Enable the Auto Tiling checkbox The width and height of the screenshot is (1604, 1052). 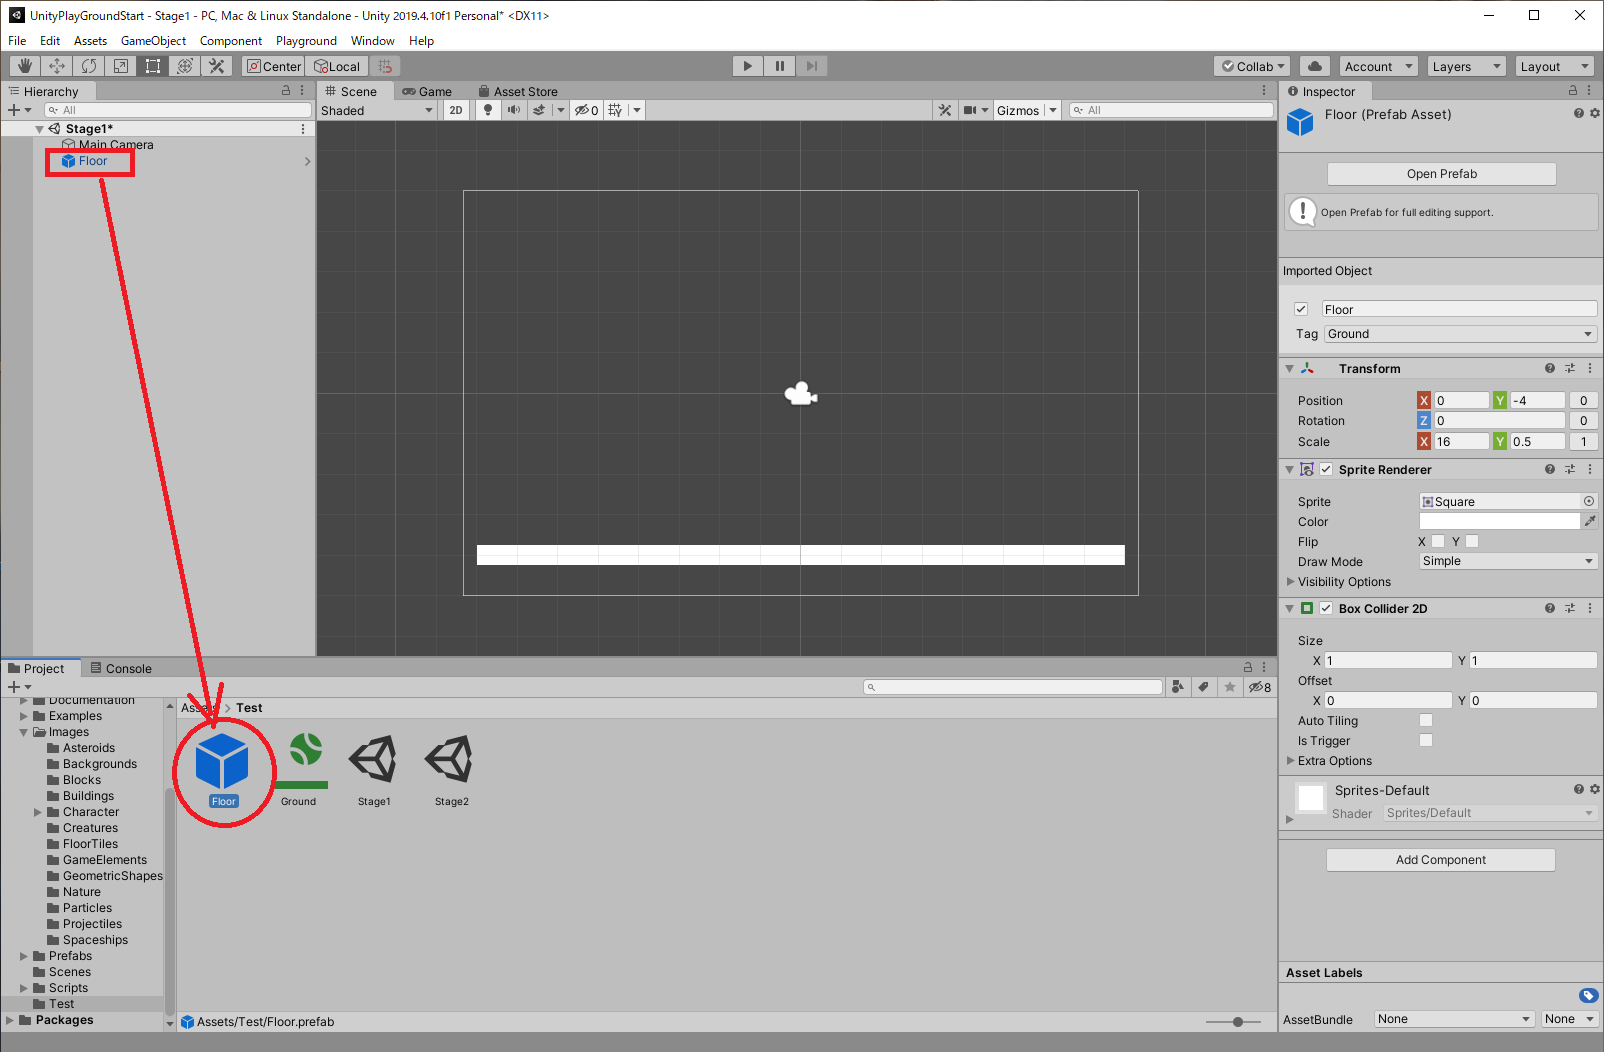coord(1426,720)
